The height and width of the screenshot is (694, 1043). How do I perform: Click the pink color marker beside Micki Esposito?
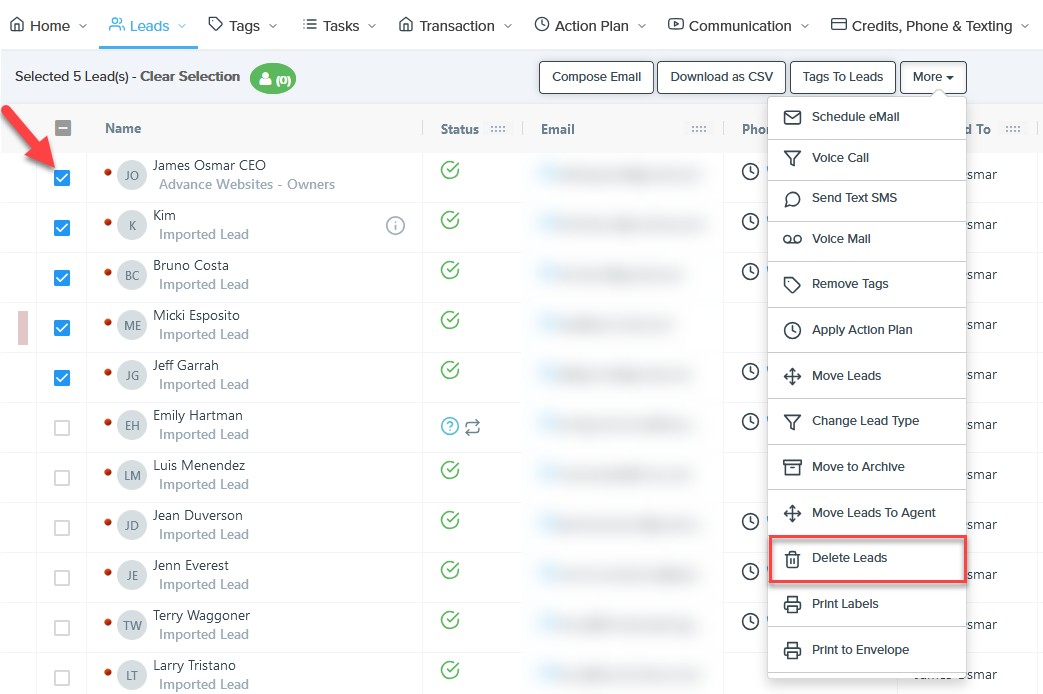point(23,327)
